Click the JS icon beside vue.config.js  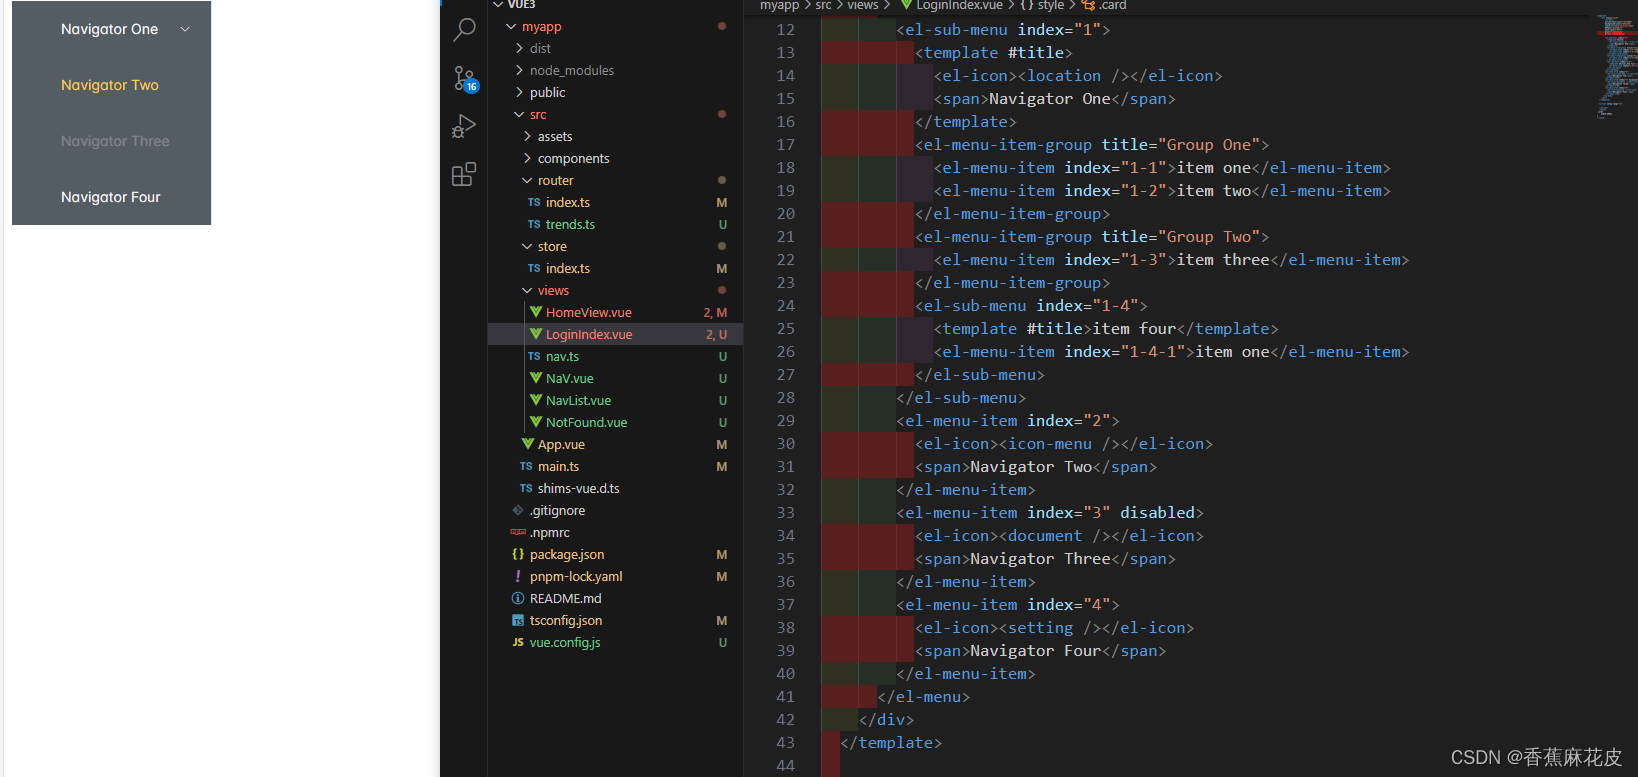(518, 642)
